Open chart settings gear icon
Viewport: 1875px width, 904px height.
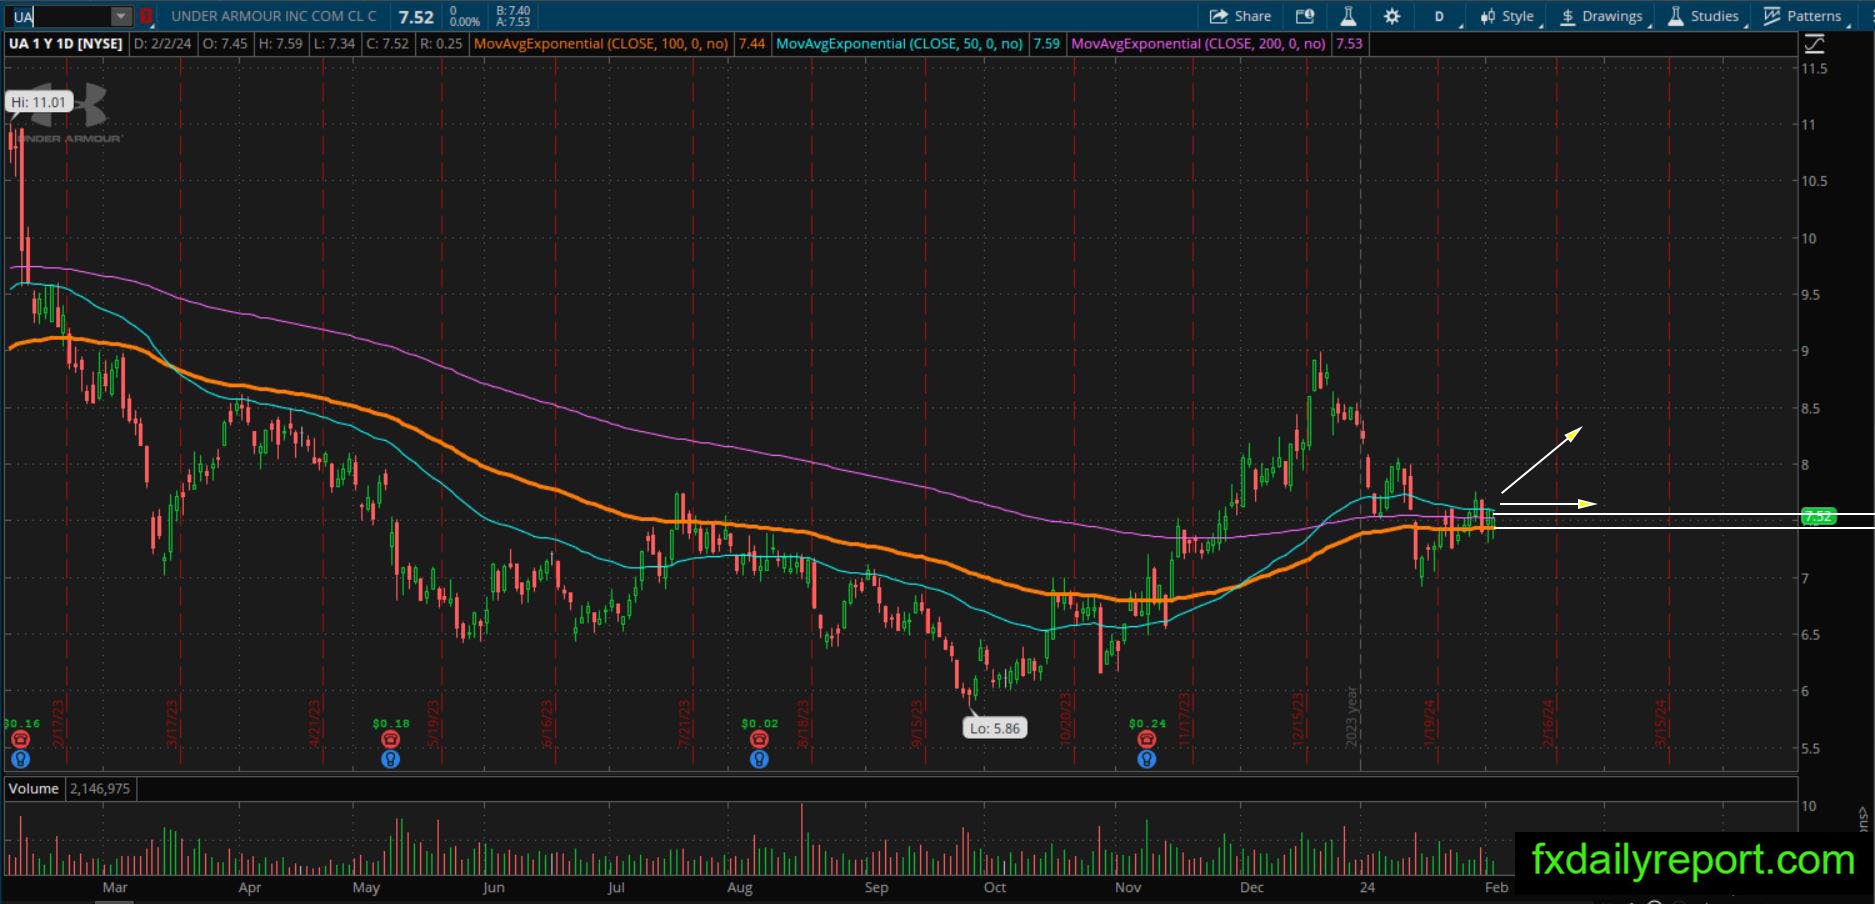1391,16
